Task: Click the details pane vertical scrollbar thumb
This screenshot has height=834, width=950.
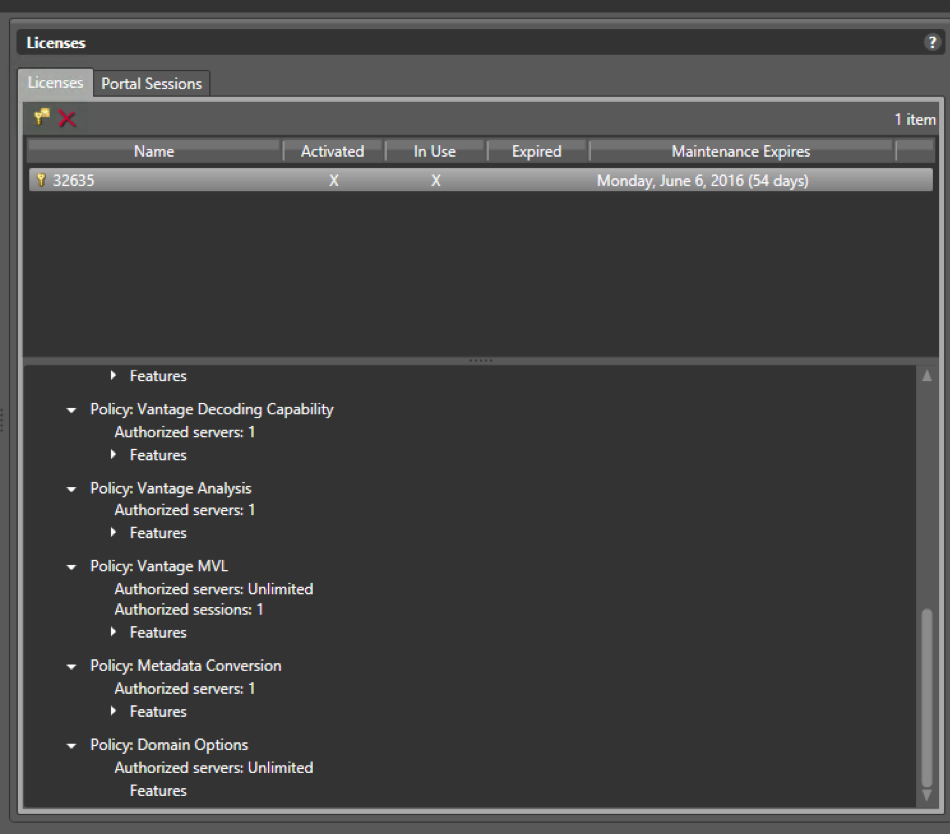Action: click(927, 697)
